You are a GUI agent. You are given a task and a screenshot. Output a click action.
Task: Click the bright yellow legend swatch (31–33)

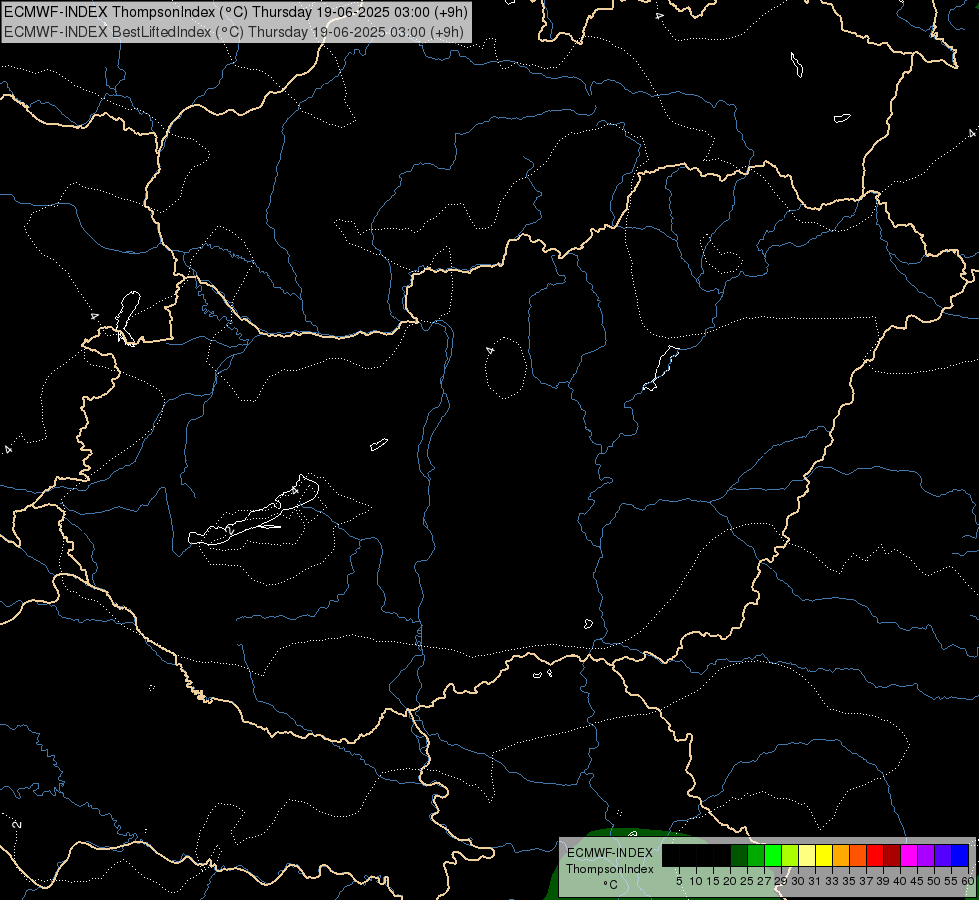pos(824,856)
